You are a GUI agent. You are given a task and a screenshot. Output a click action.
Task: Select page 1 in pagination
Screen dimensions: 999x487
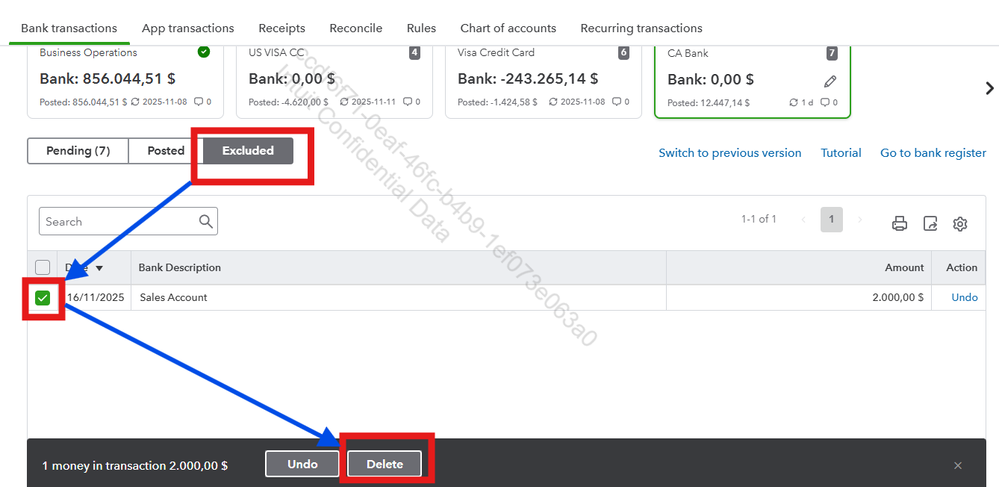(x=831, y=220)
